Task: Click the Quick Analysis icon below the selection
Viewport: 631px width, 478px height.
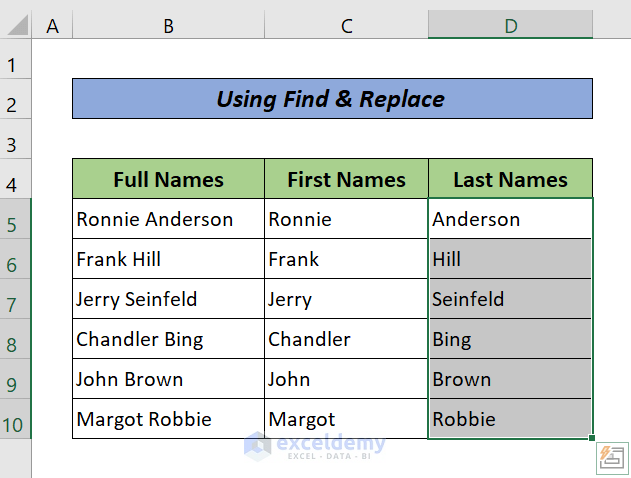Action: coord(610,456)
